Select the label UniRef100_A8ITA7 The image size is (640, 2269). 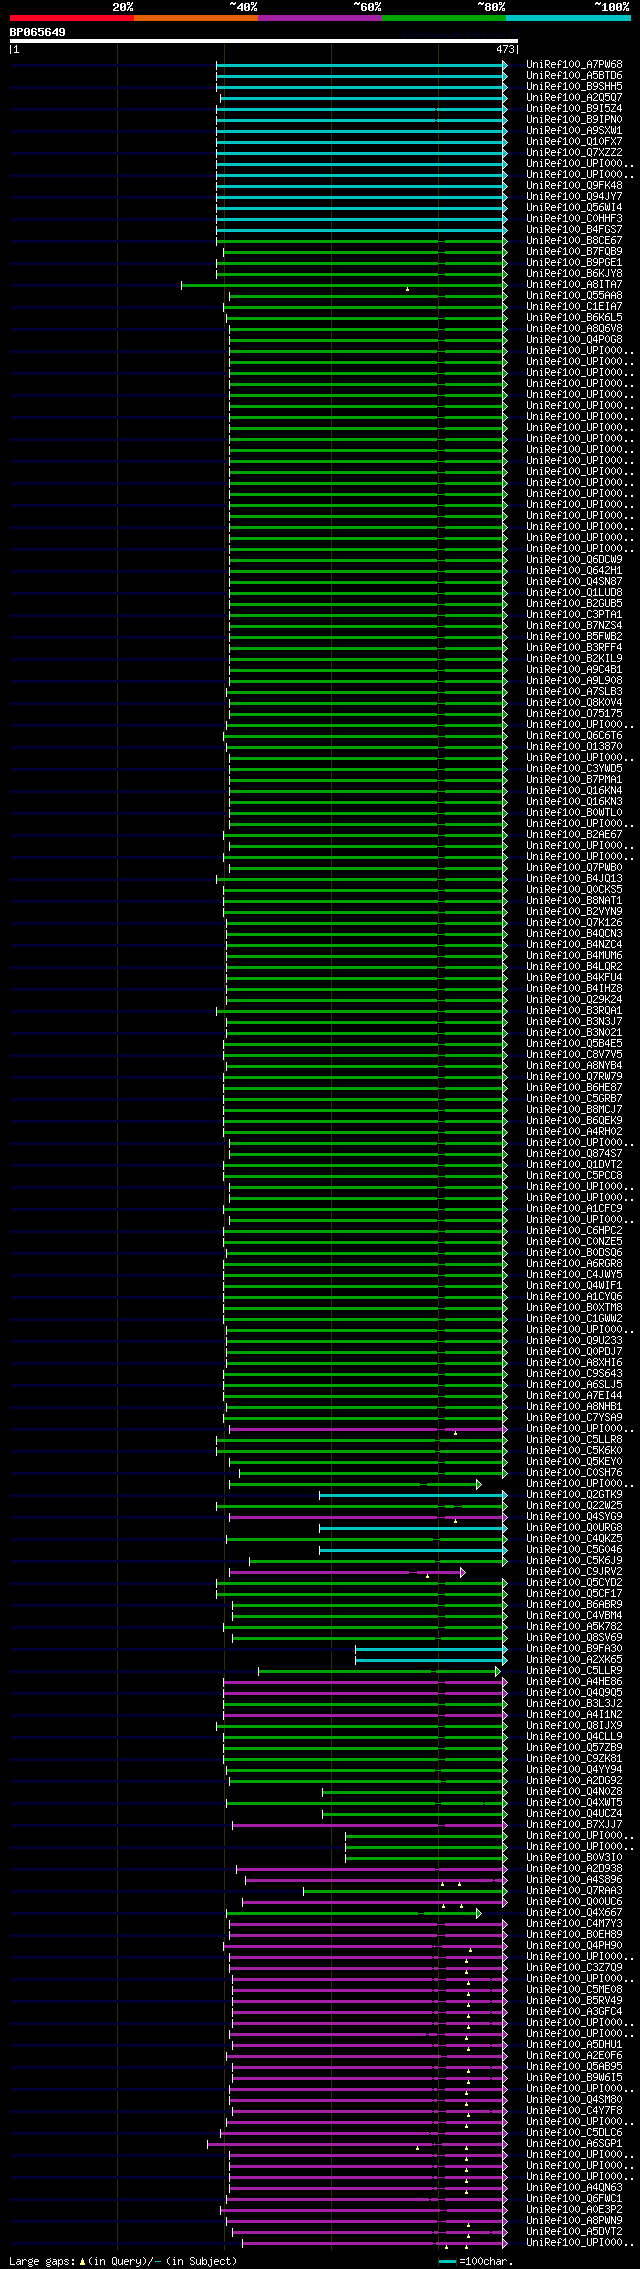click(x=574, y=285)
